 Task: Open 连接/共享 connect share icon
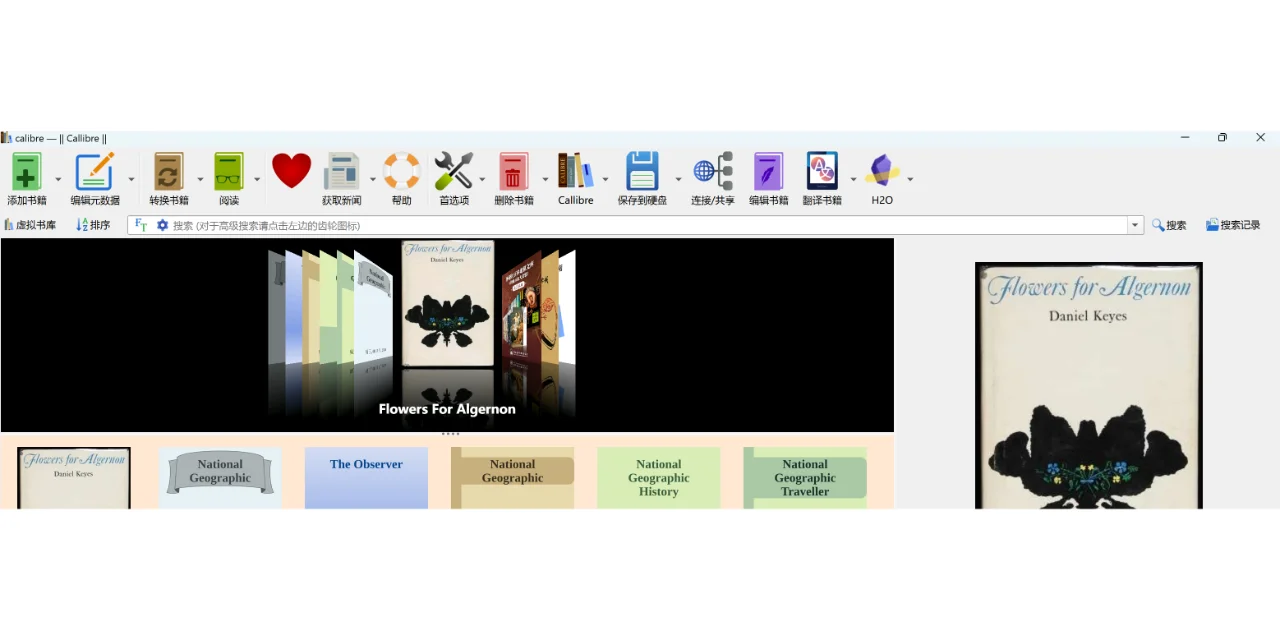click(x=713, y=171)
